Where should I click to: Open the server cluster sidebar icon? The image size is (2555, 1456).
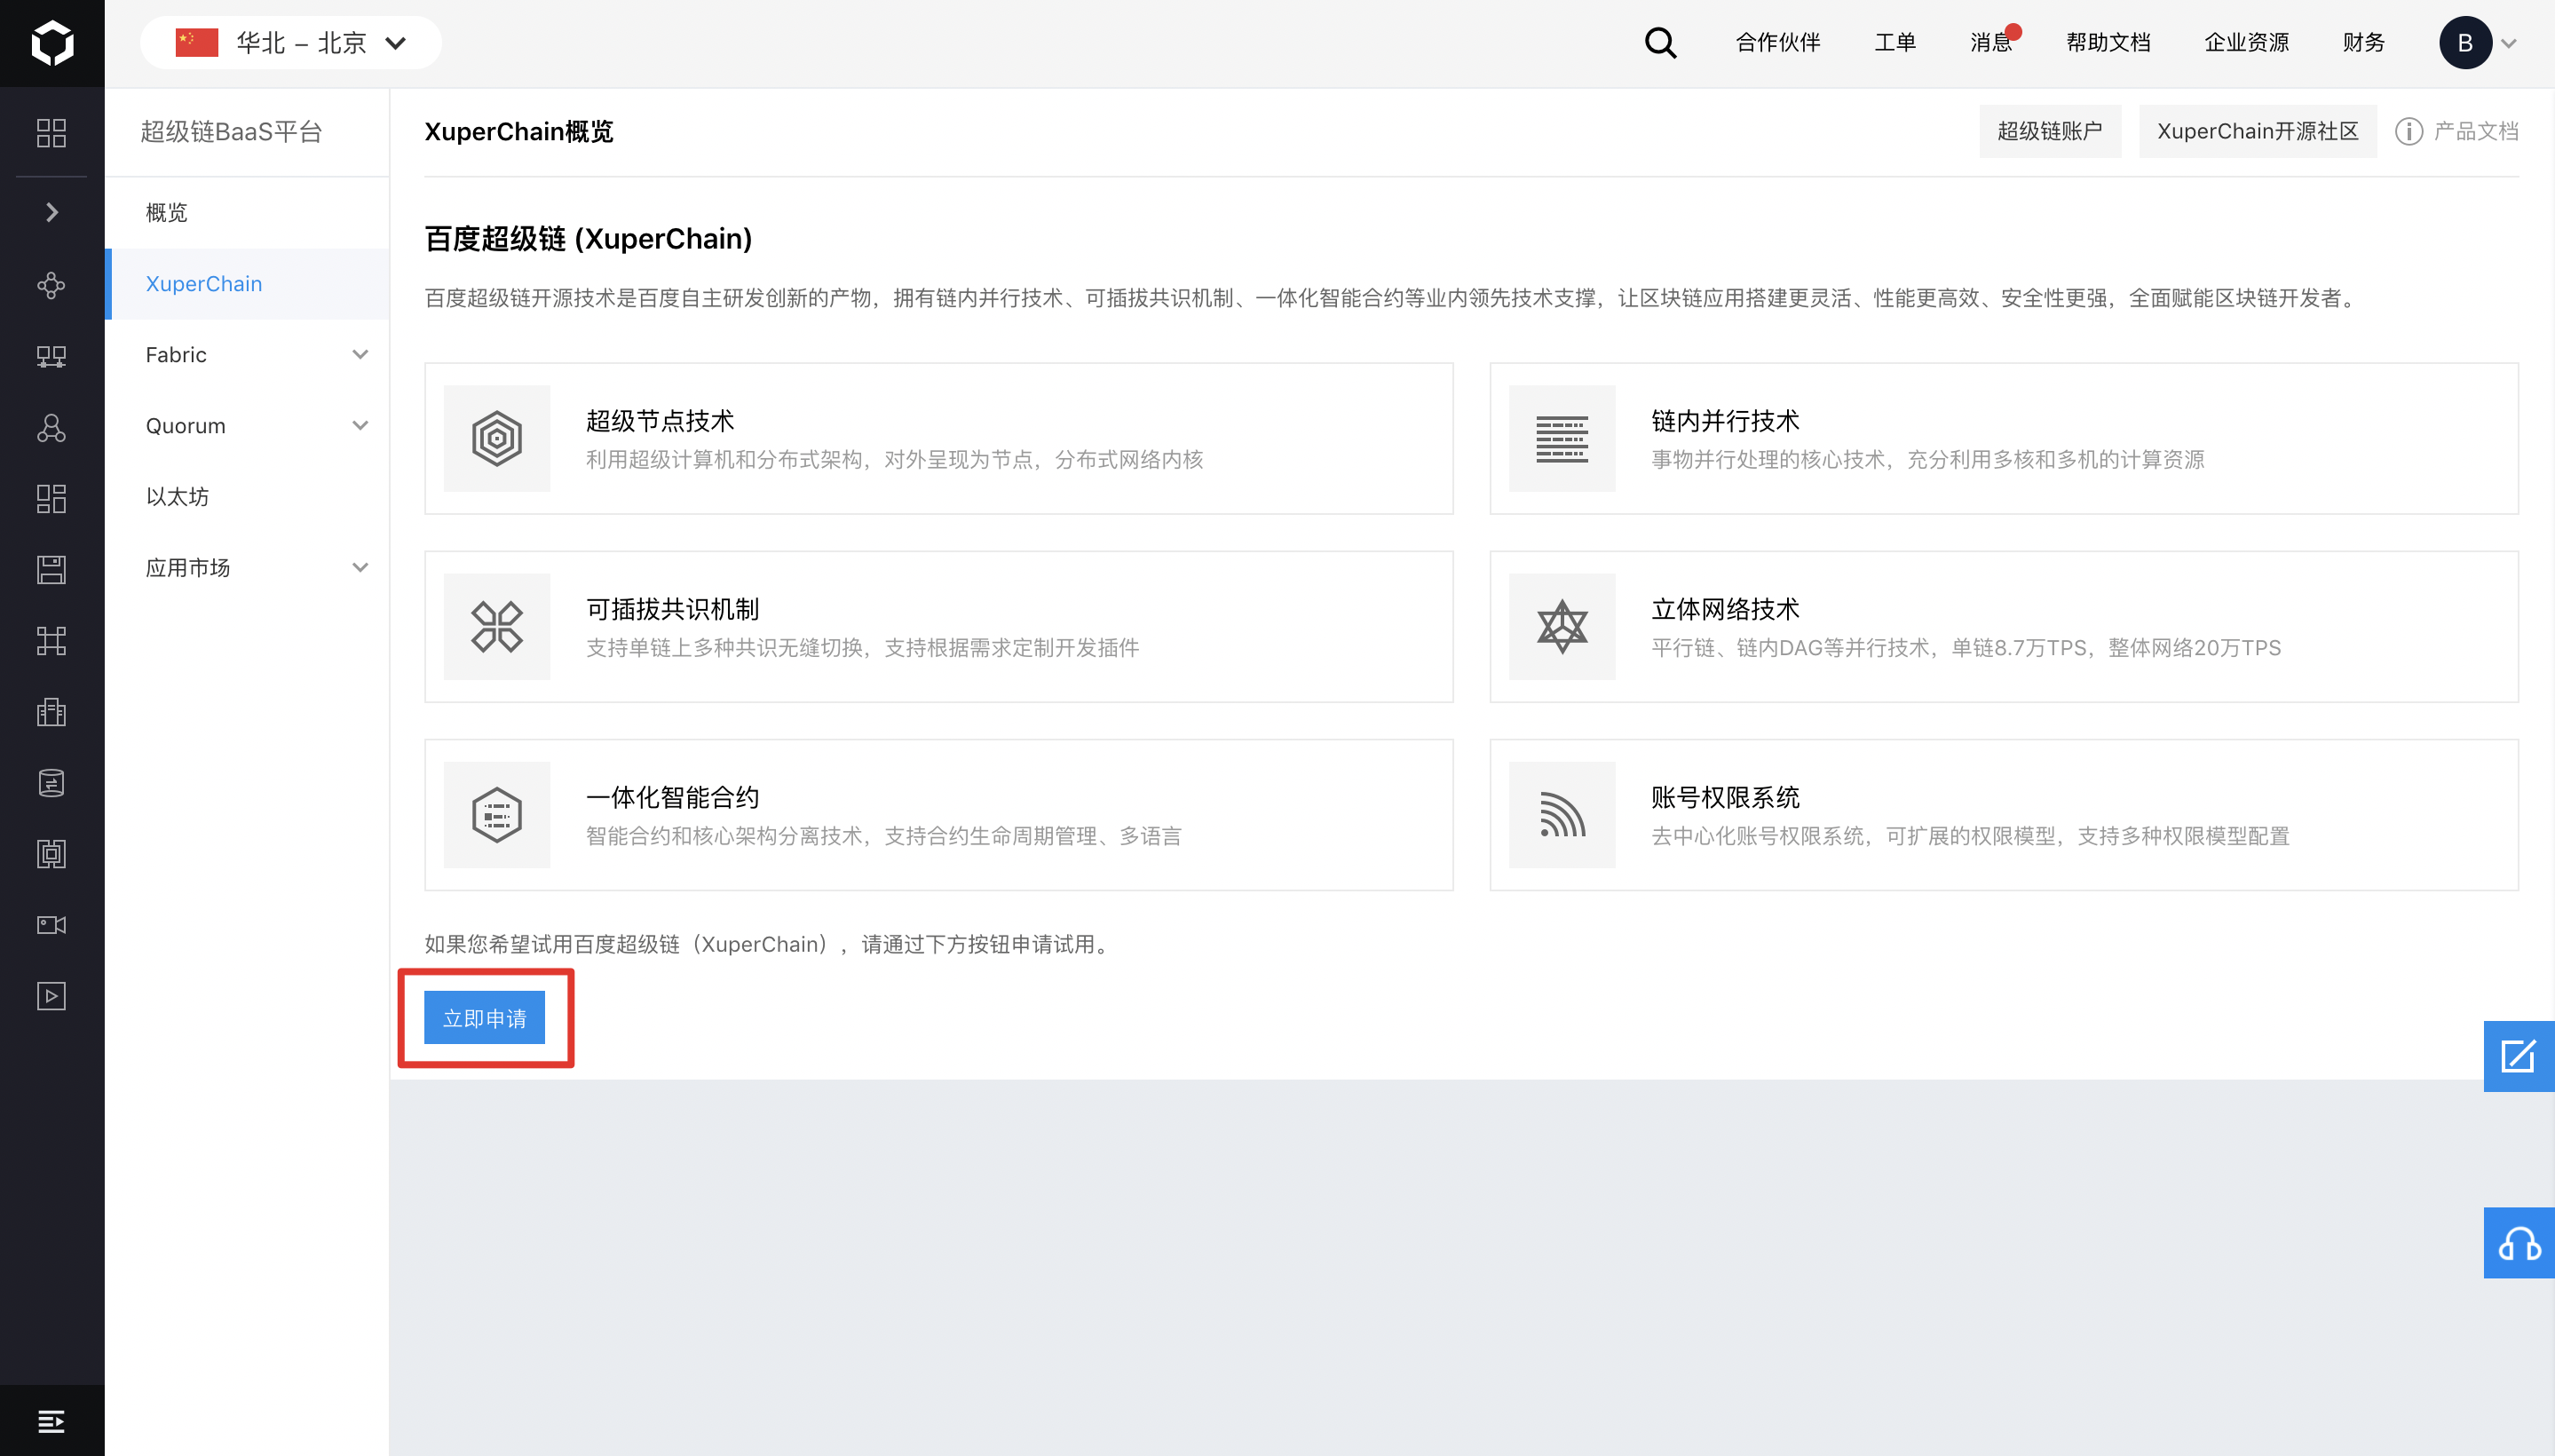[51, 356]
